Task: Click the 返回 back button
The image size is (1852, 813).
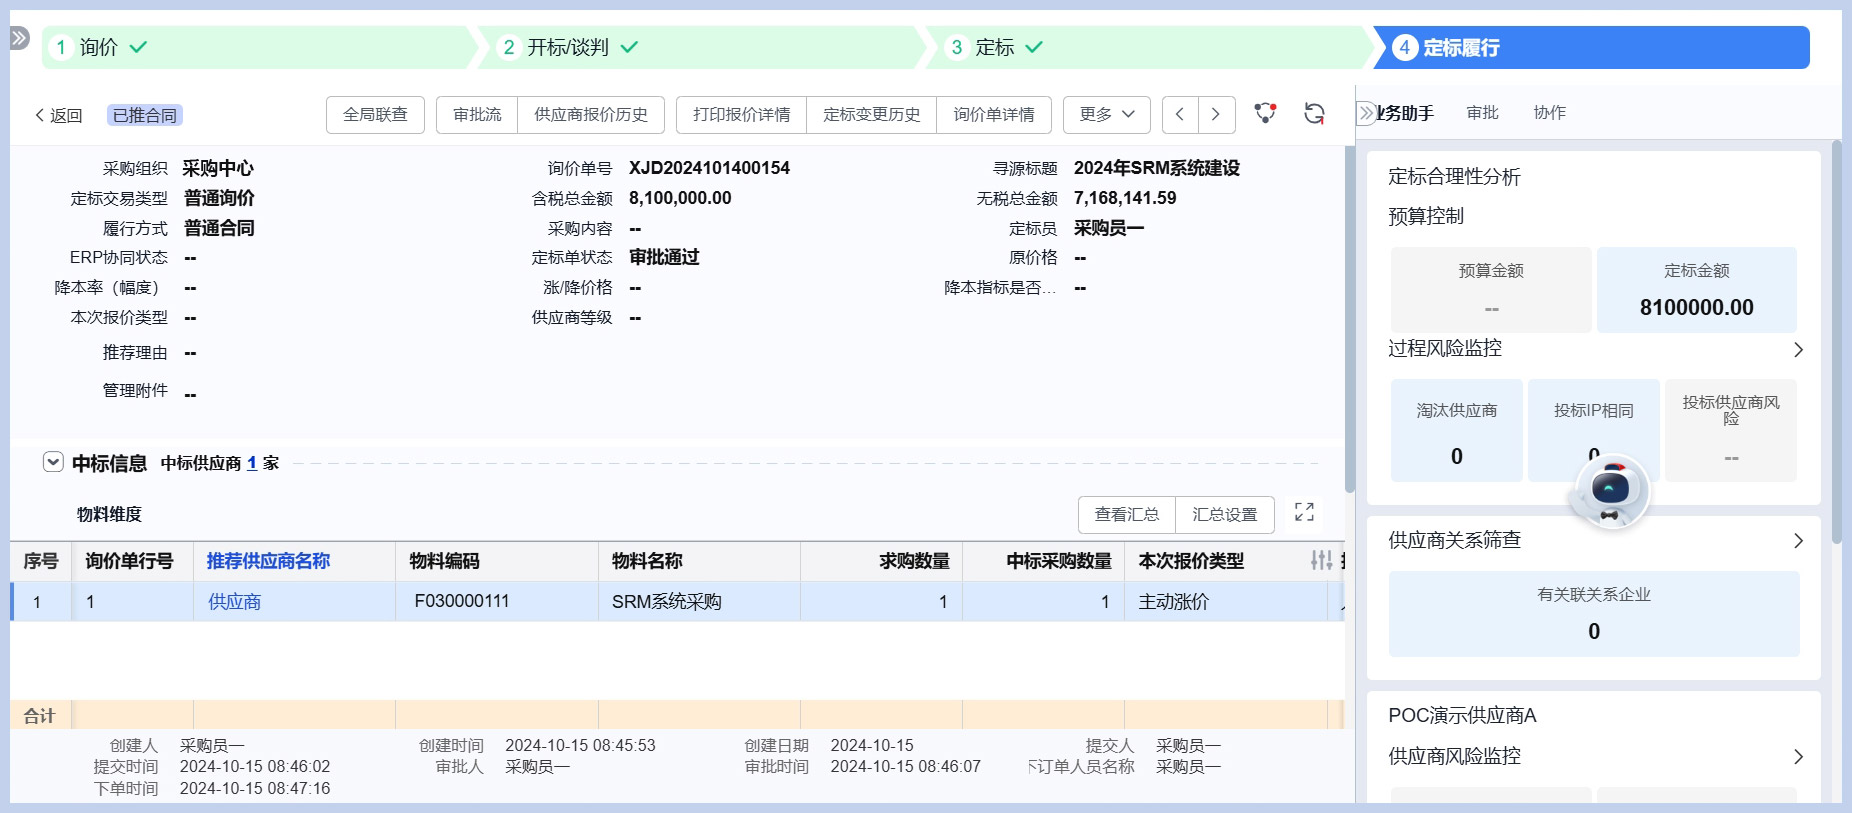Action: pos(58,115)
